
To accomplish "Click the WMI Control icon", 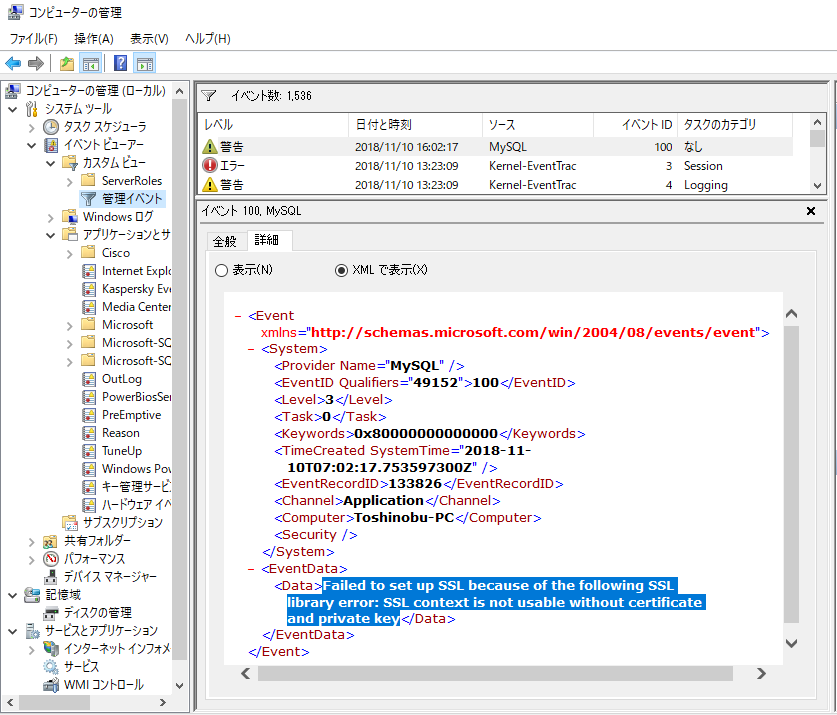I will point(51,685).
